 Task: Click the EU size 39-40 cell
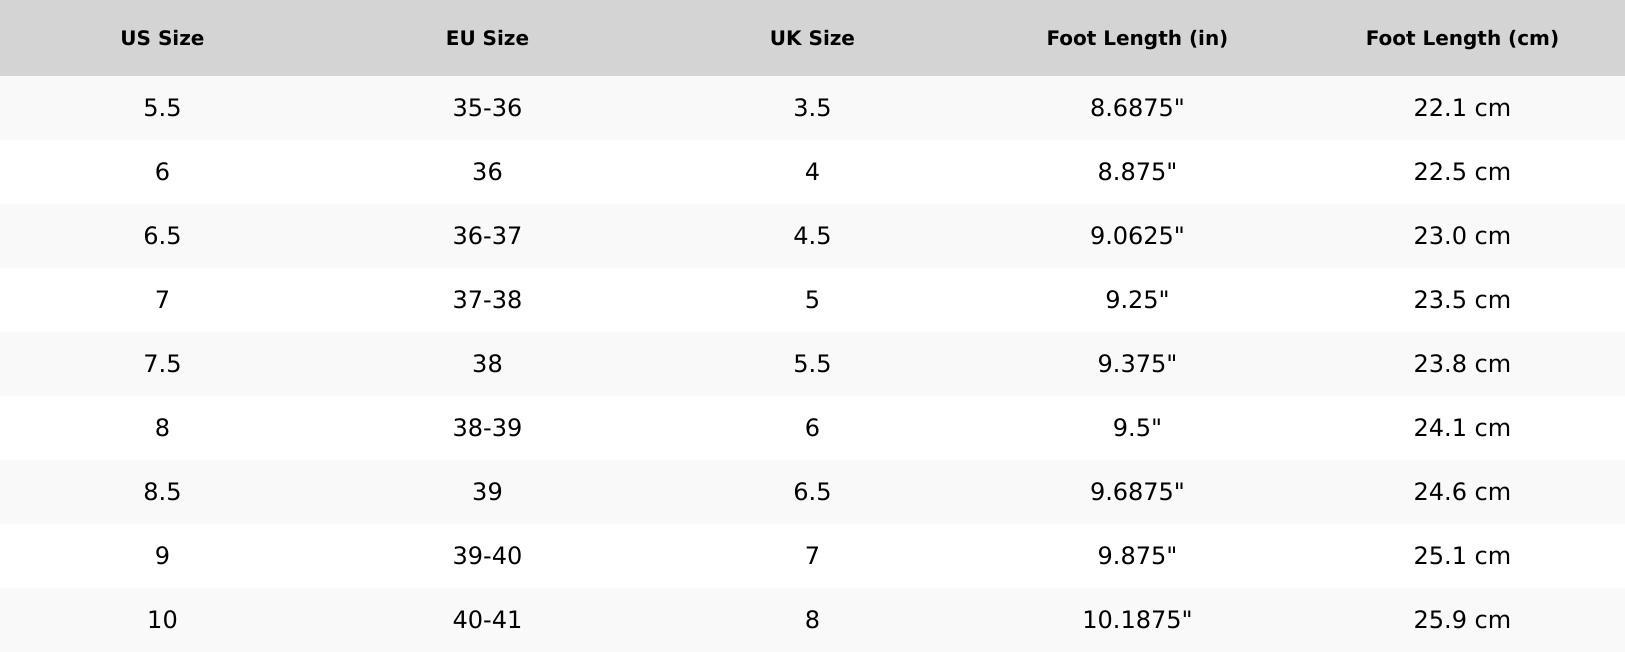487,556
